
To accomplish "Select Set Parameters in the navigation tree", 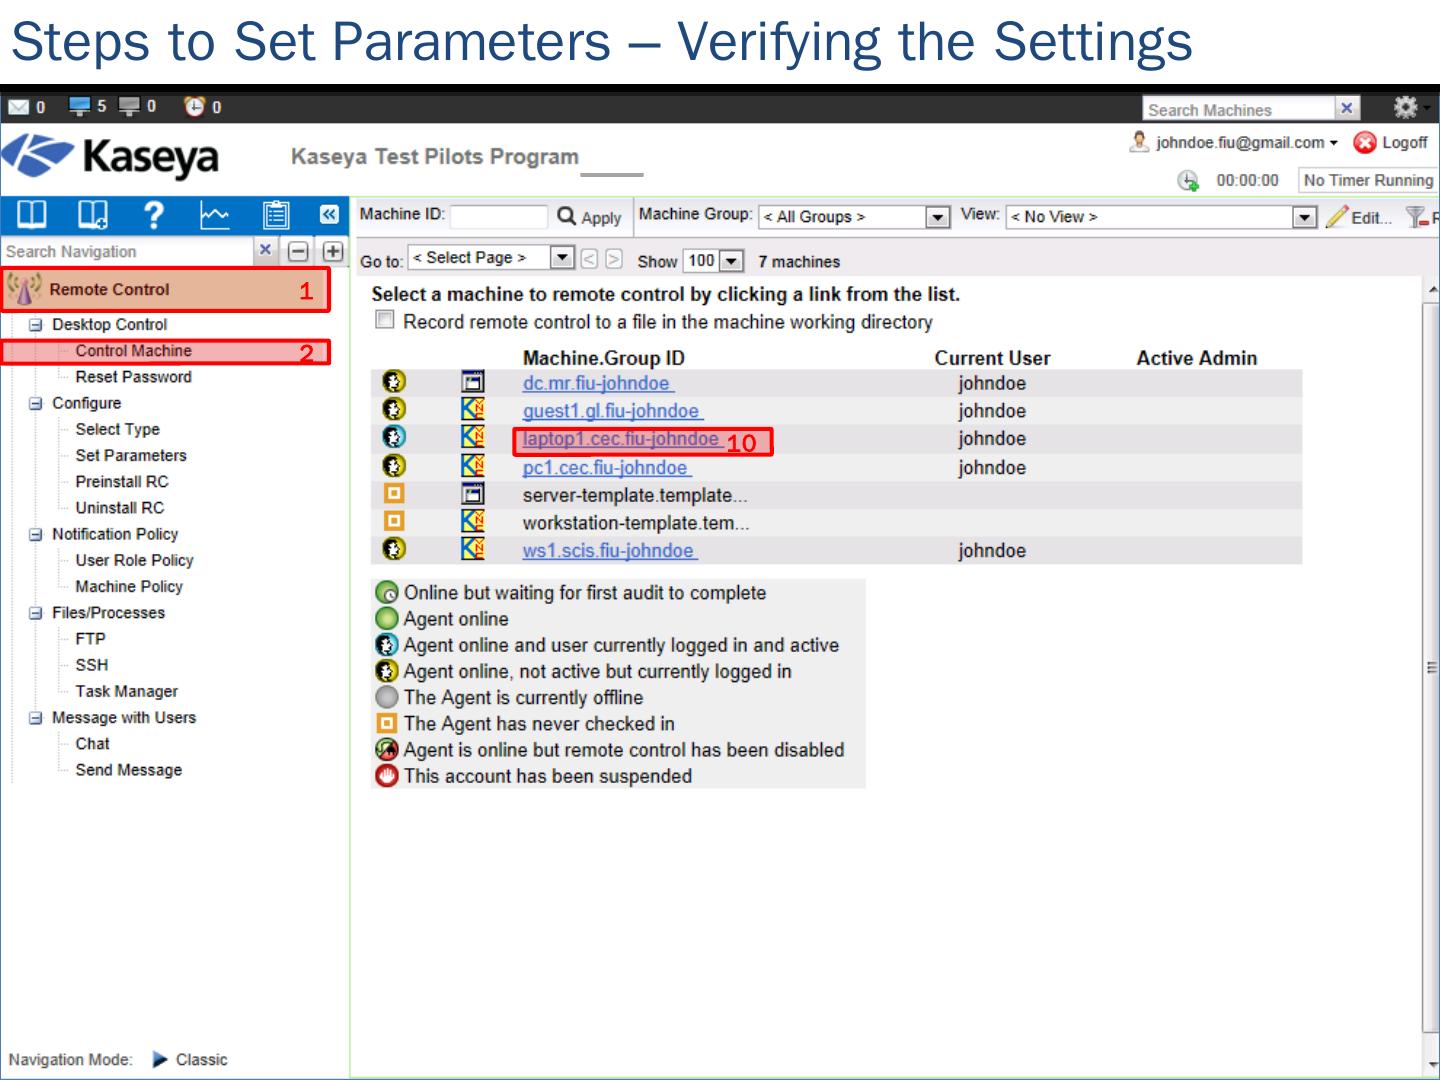I will point(131,455).
